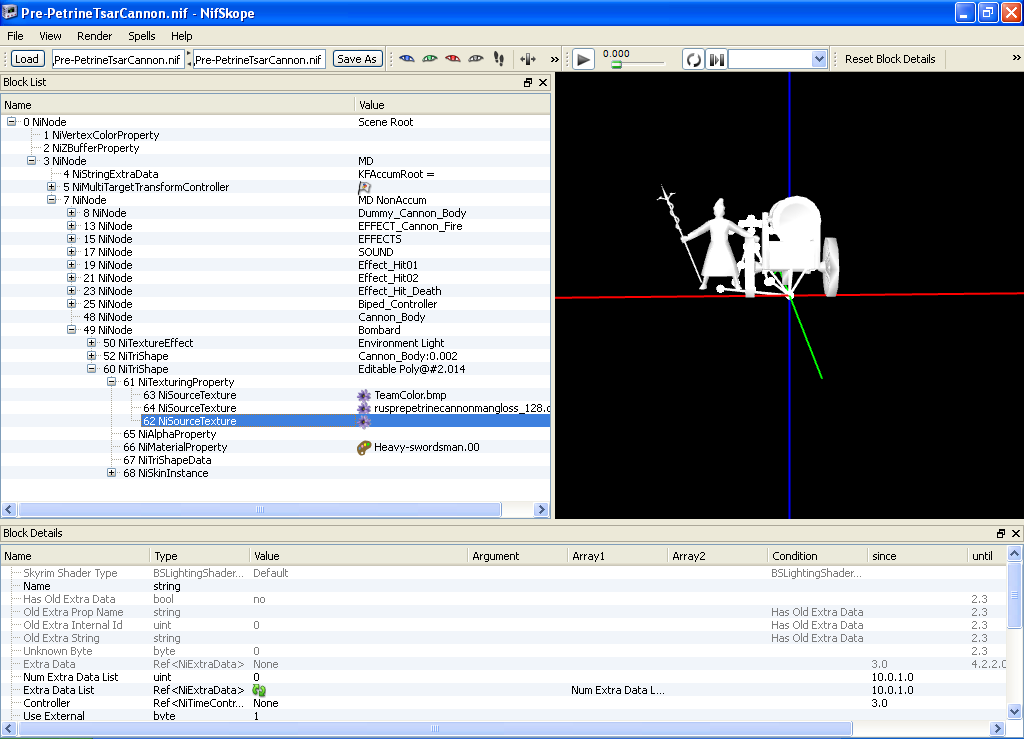
Task: Open the animation sequence dropdown
Action: [819, 59]
